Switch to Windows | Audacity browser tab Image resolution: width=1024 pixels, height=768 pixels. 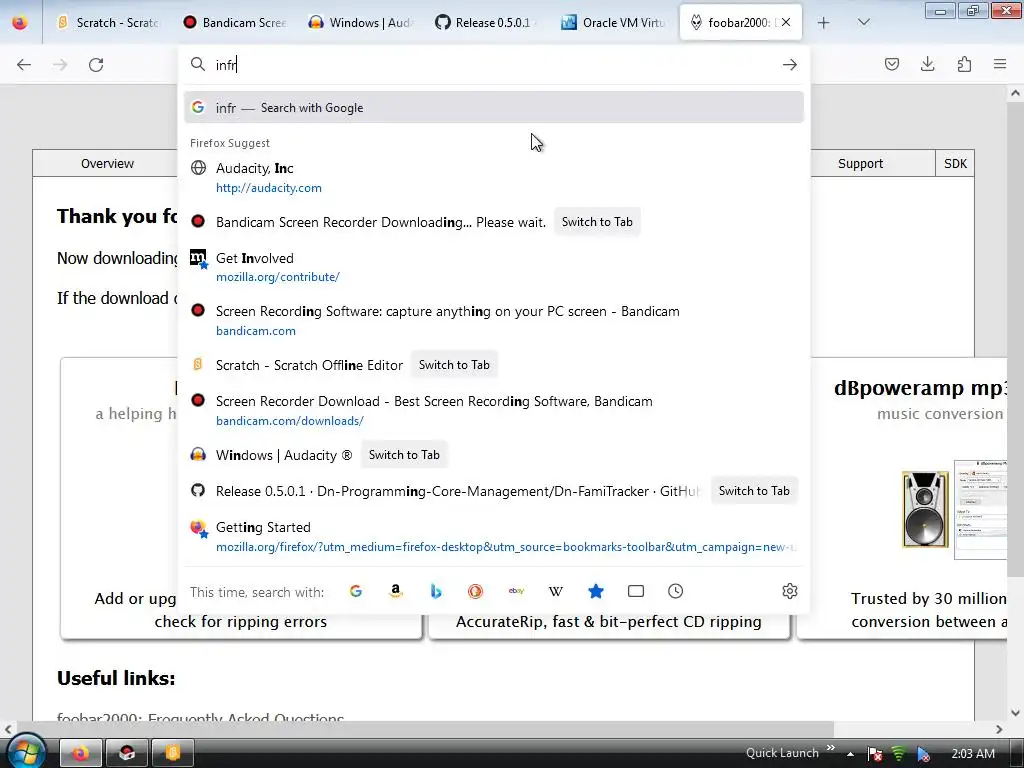[362, 23]
